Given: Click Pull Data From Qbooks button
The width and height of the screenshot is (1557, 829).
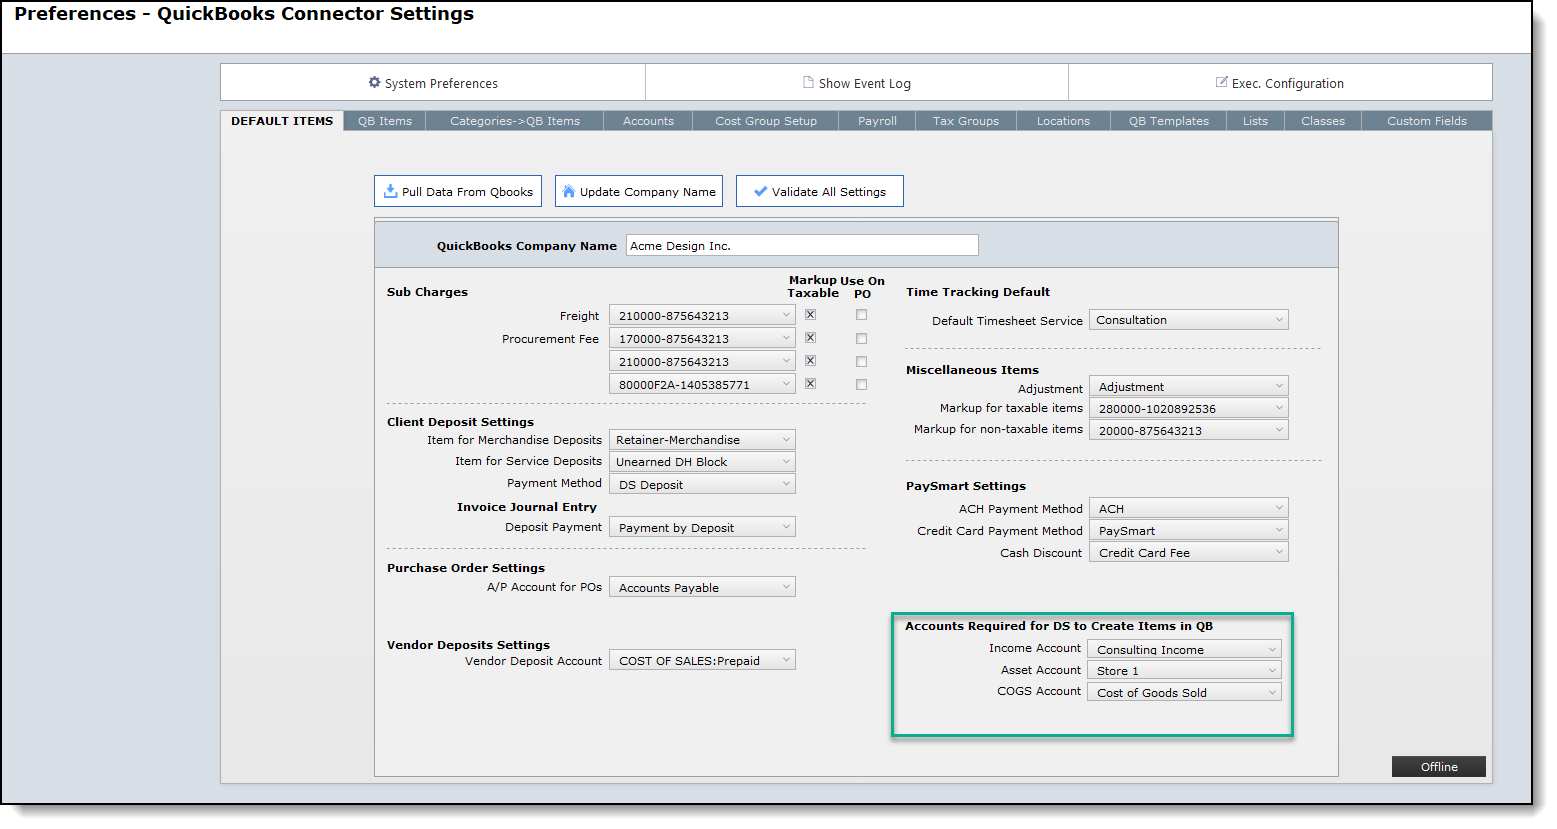Looking at the screenshot, I should 458,191.
